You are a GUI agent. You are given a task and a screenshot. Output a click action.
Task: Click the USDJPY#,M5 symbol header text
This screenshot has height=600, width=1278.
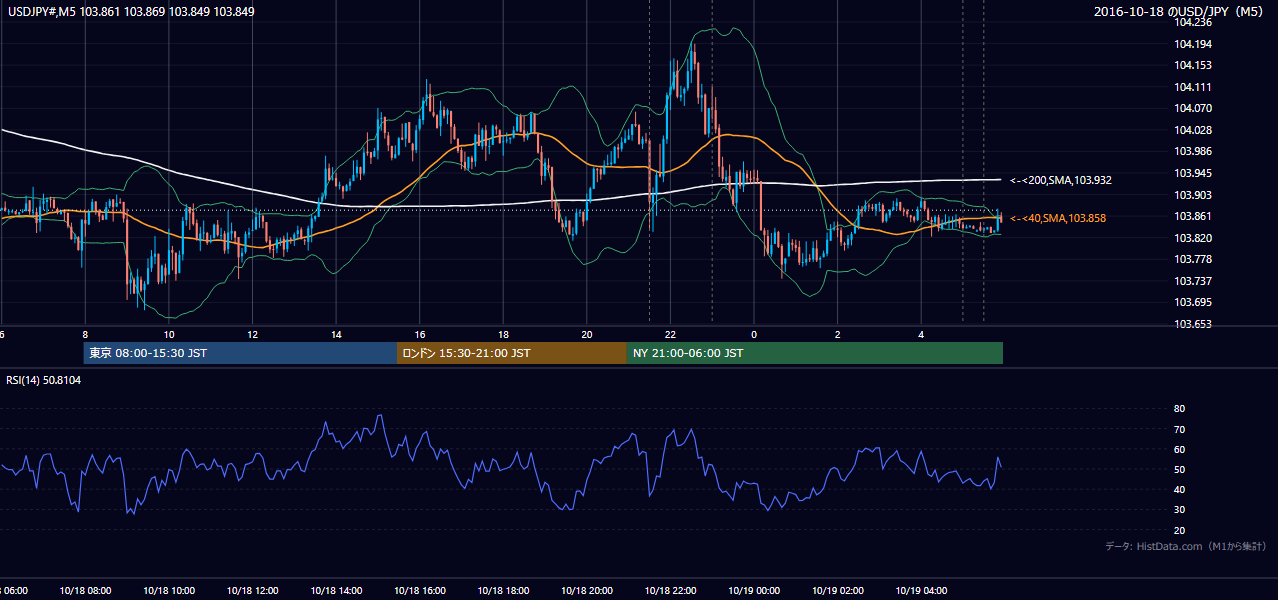coord(131,11)
